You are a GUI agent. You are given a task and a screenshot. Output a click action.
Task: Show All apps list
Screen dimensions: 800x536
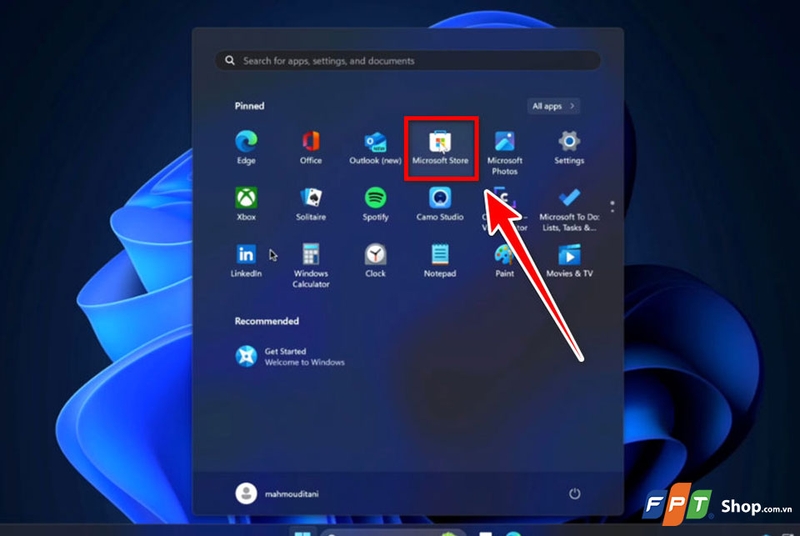[x=553, y=106]
